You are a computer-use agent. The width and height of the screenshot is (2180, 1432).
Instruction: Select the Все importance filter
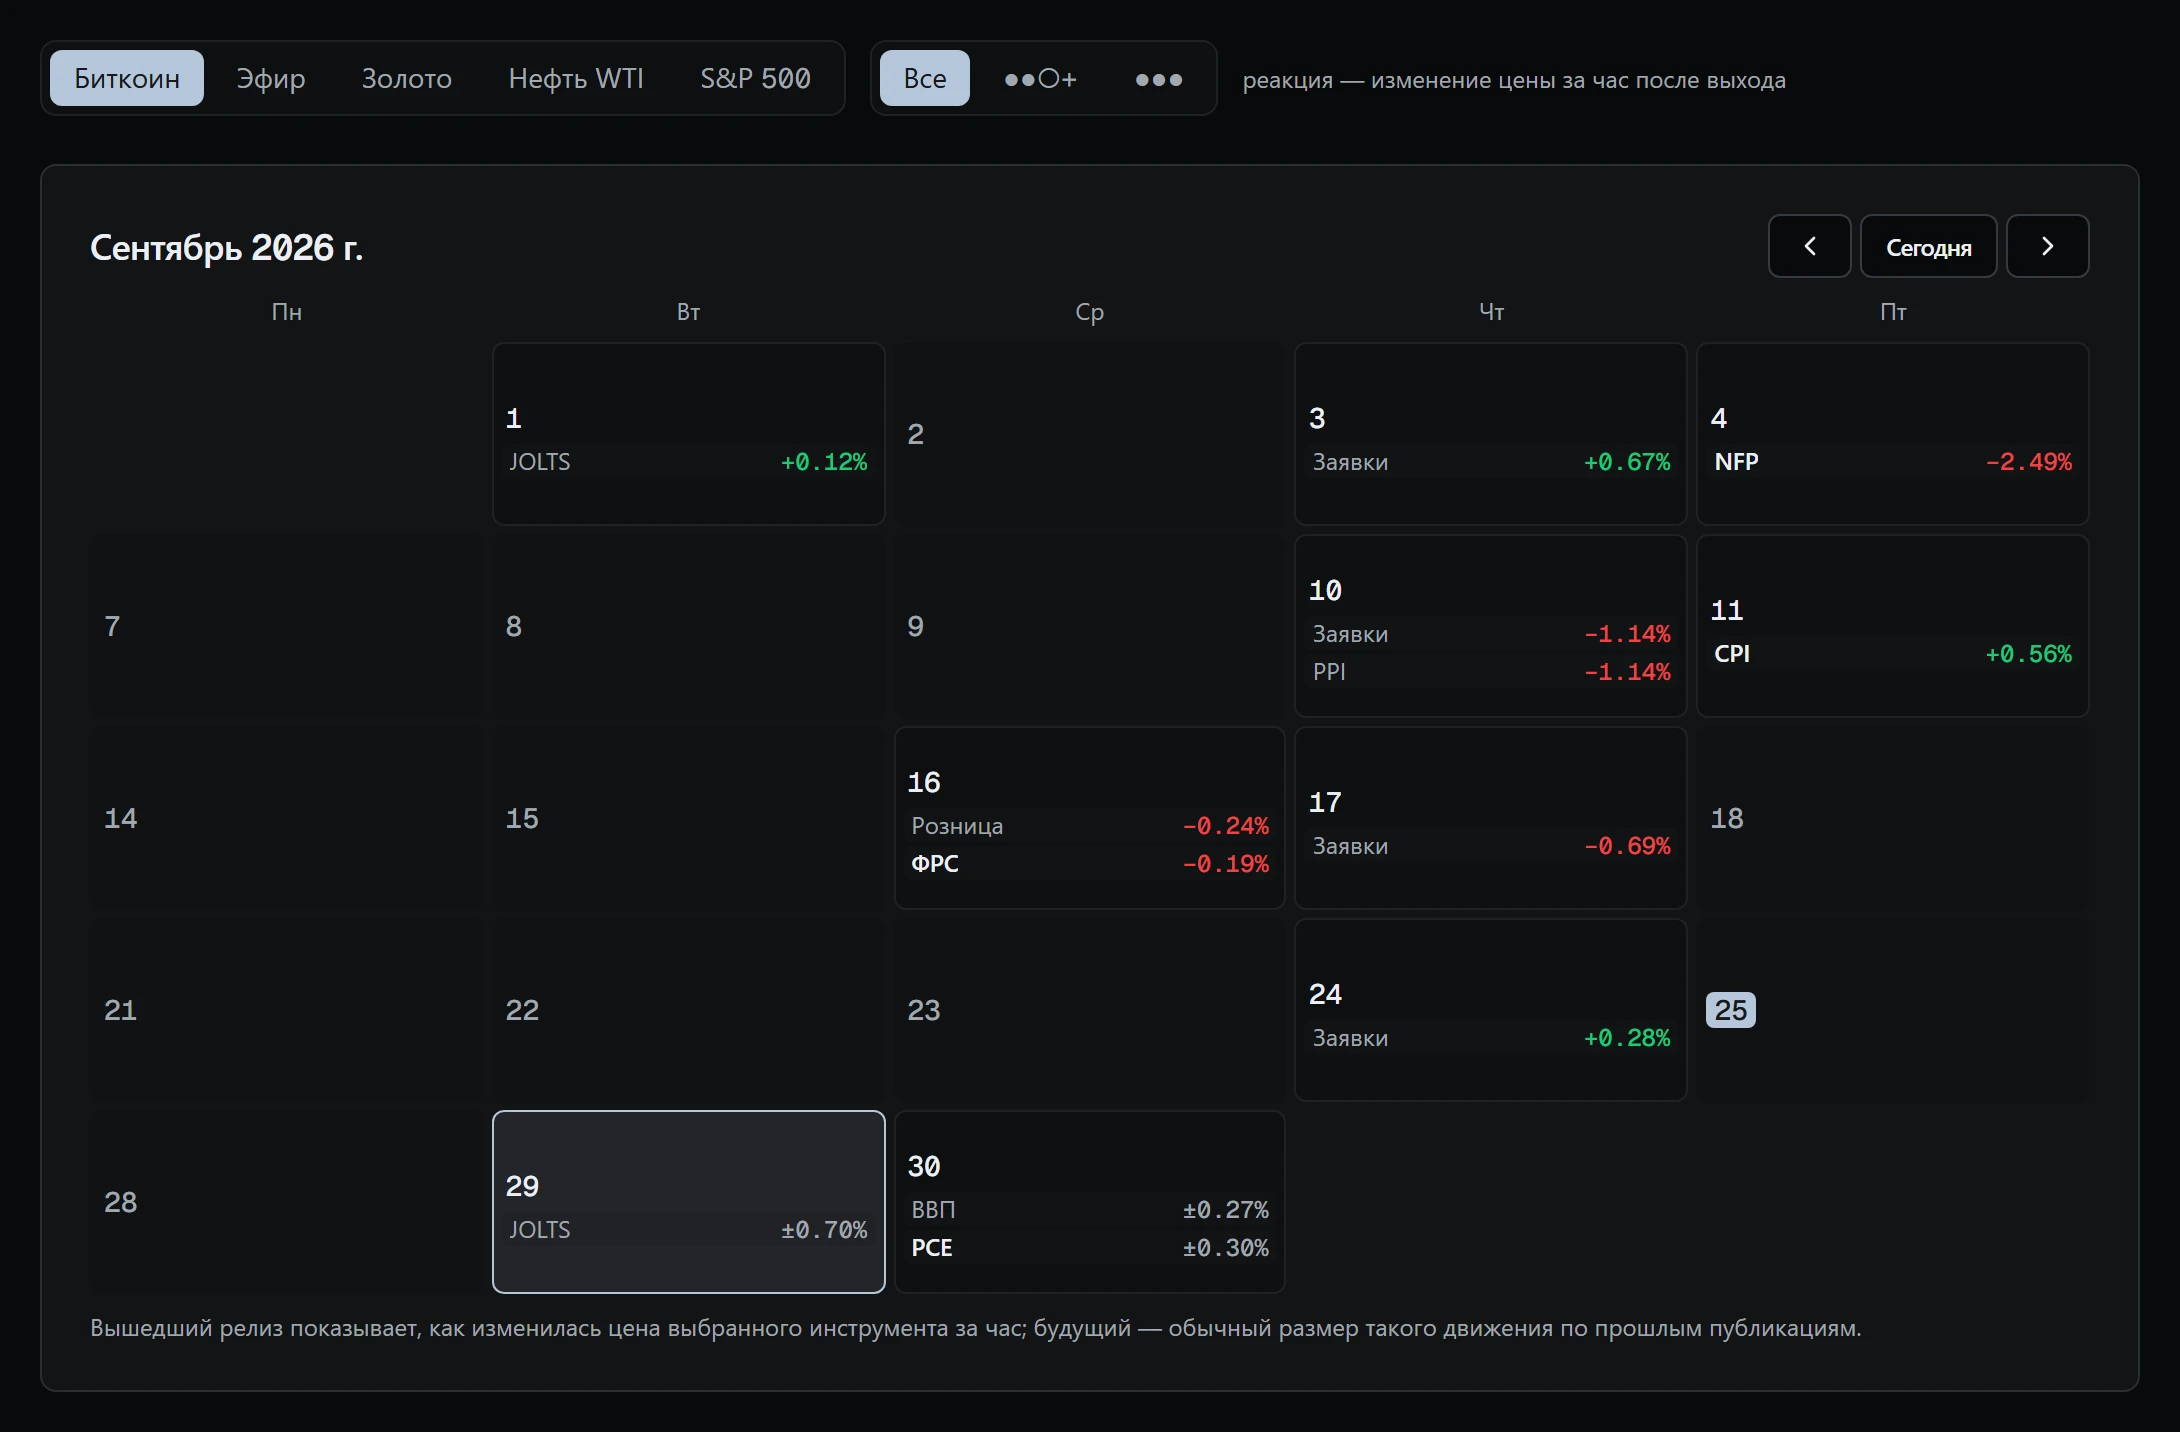(925, 78)
